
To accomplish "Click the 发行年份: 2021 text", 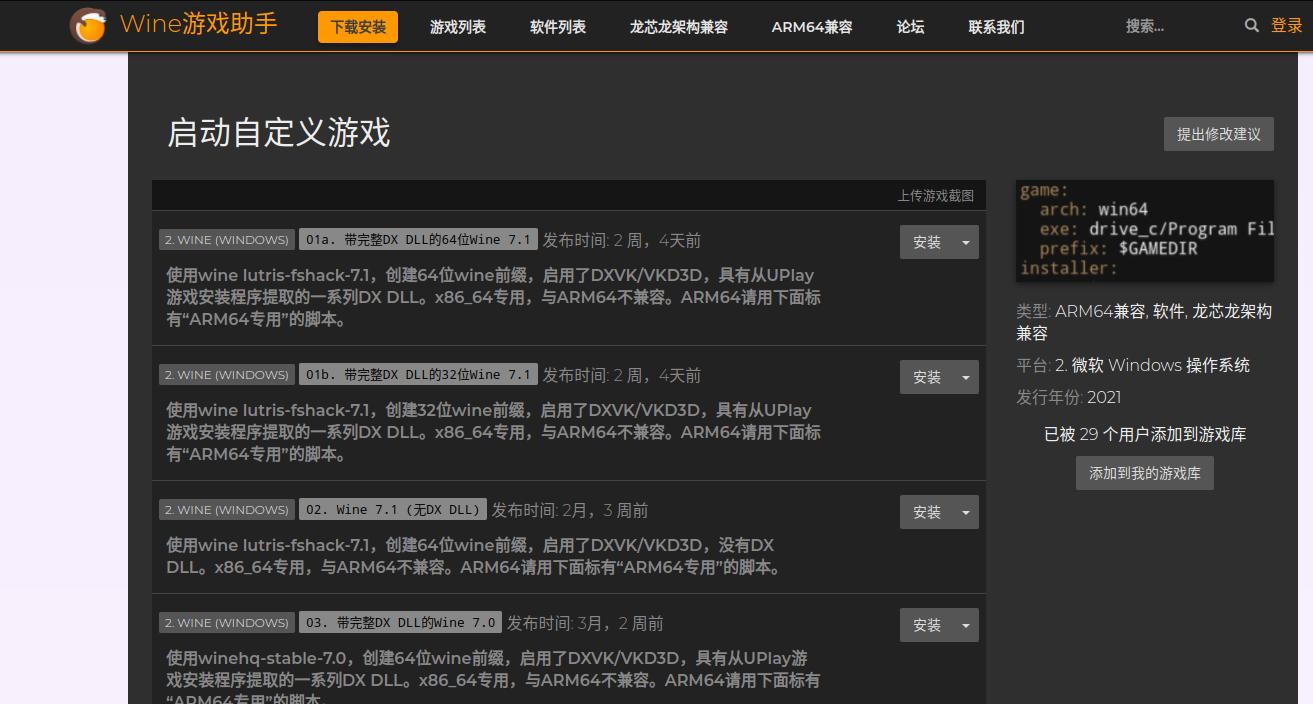I will click(x=1069, y=397).
